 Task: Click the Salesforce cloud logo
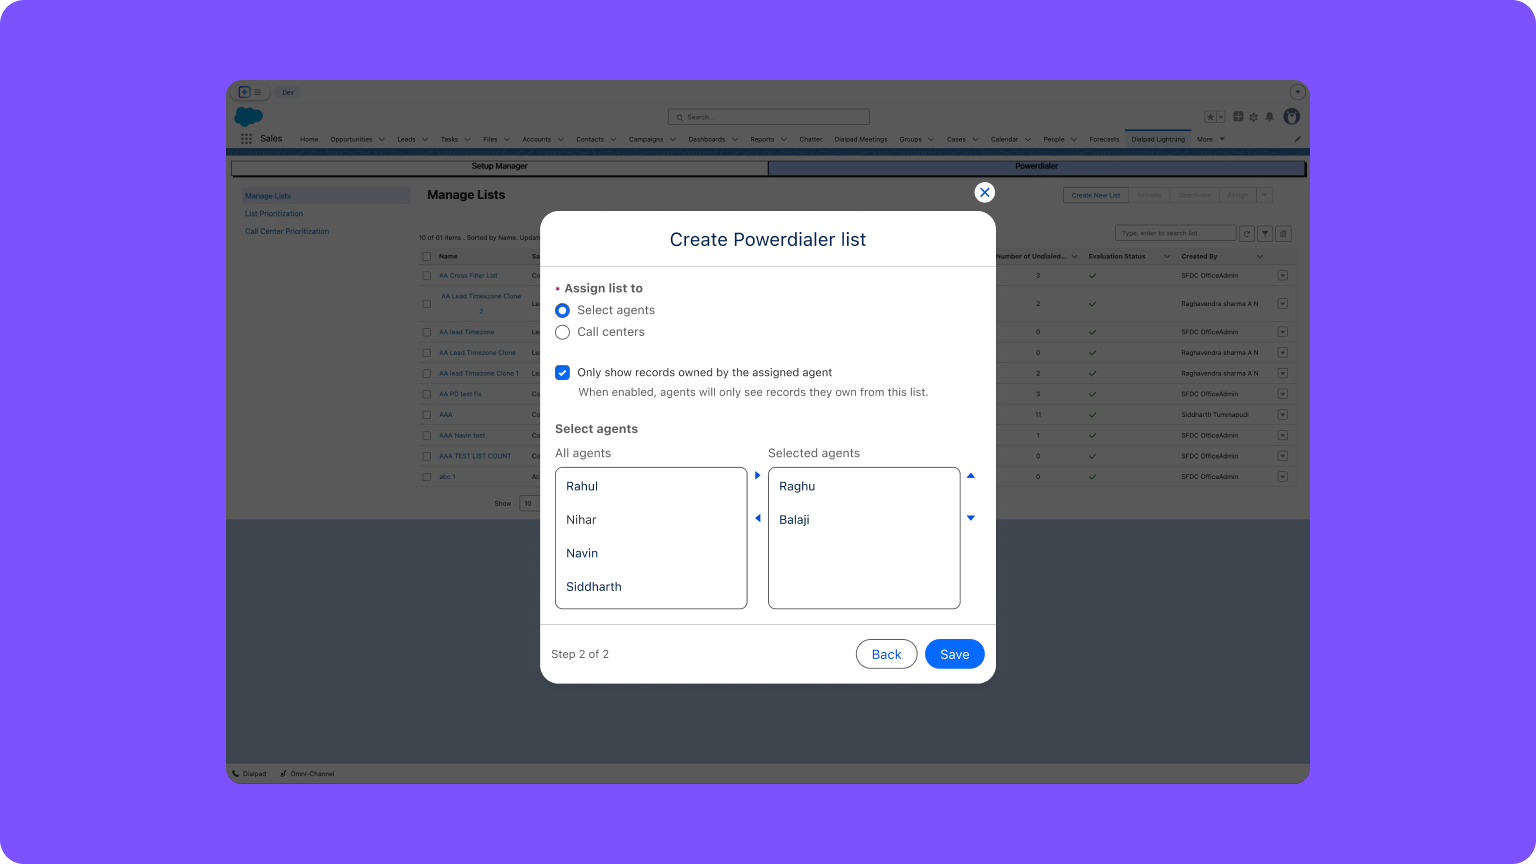click(x=248, y=117)
